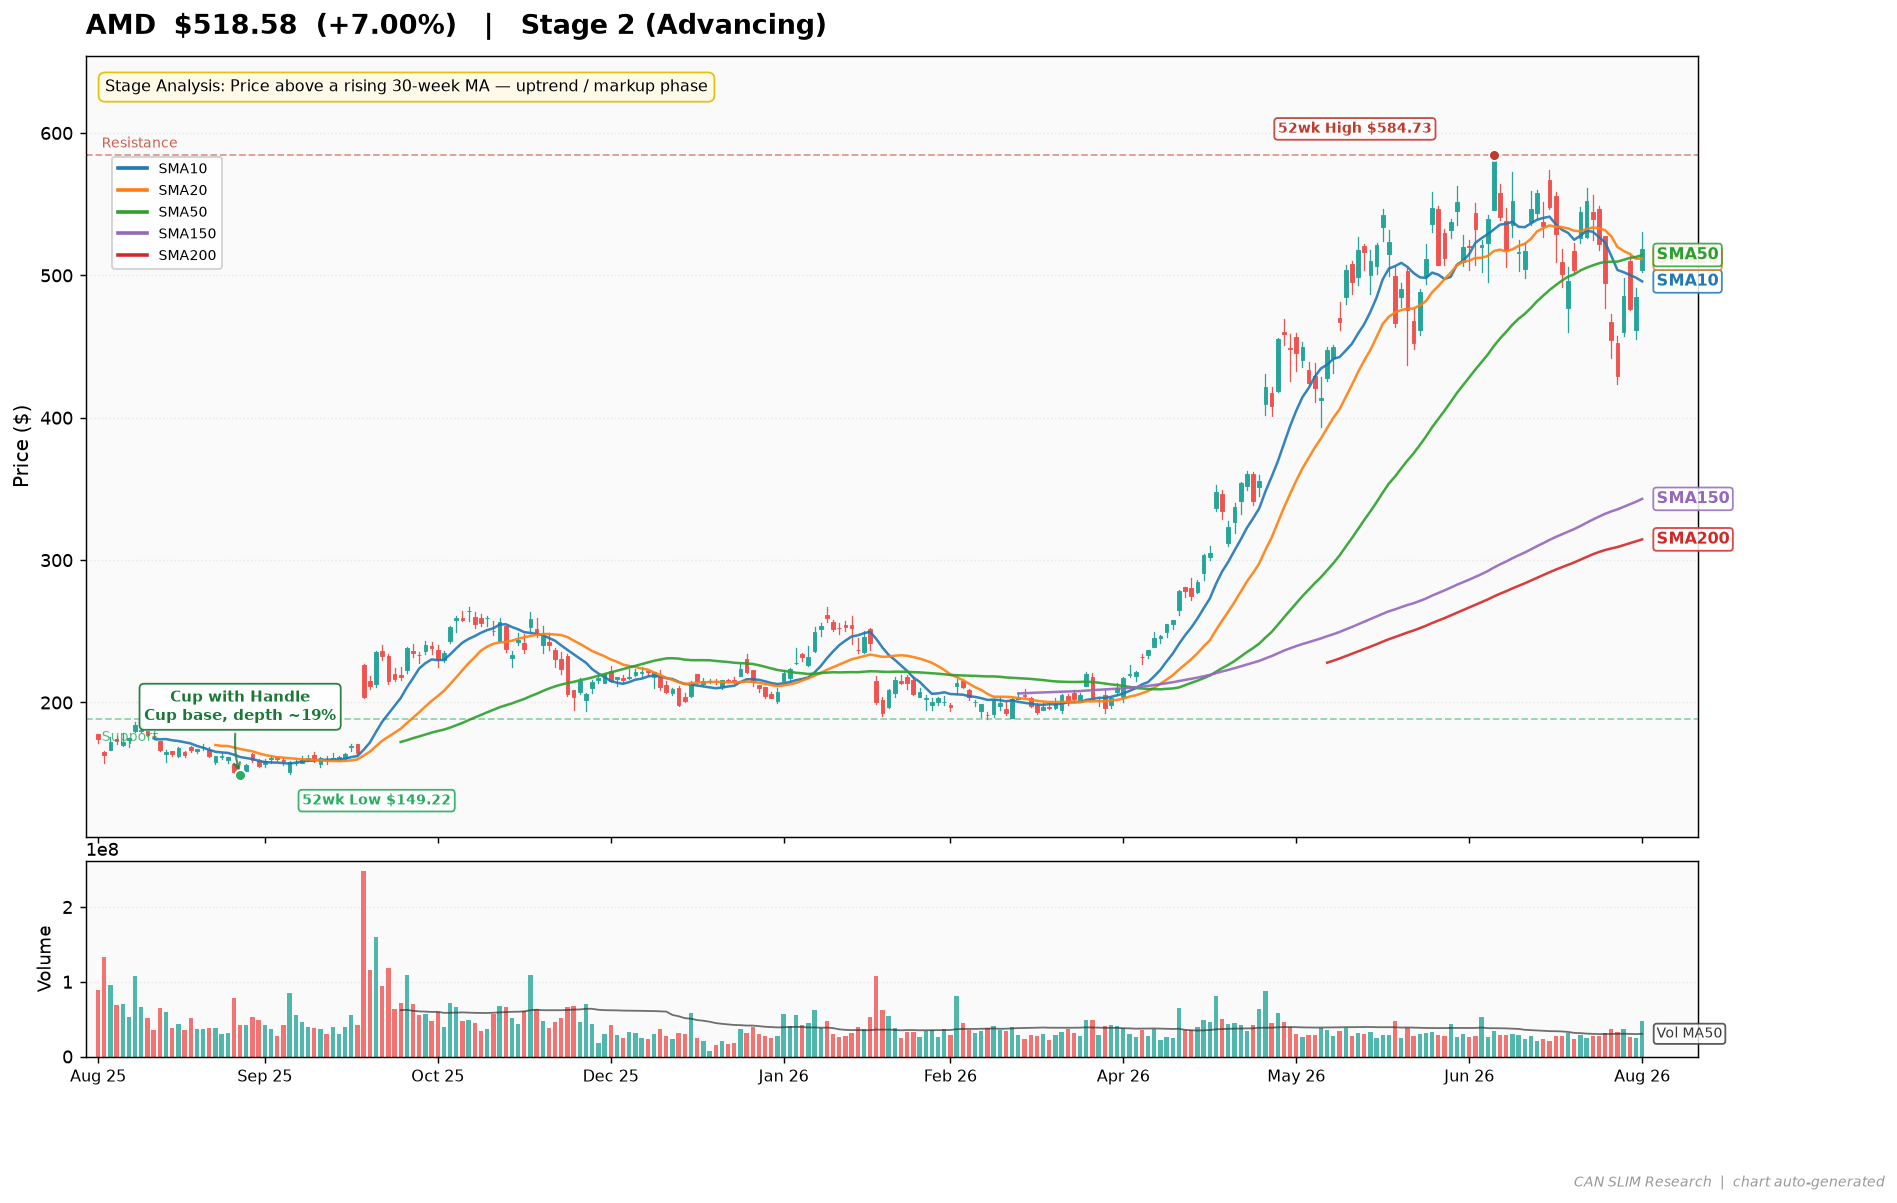Image resolution: width=1897 pixels, height=1203 pixels.
Task: Click the 1e8 volume scale label
Action: 102,850
